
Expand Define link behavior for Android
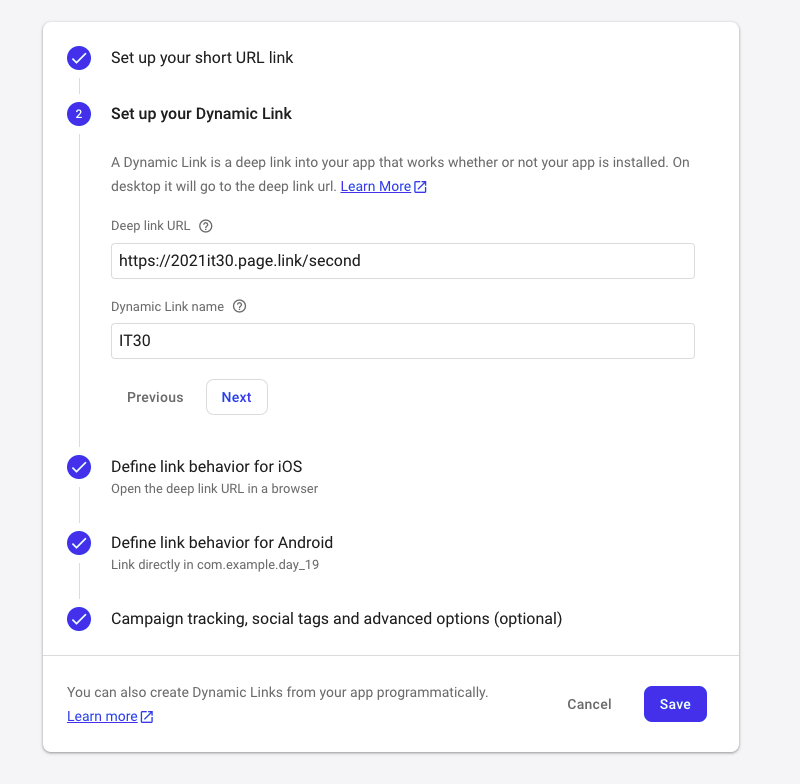point(221,543)
